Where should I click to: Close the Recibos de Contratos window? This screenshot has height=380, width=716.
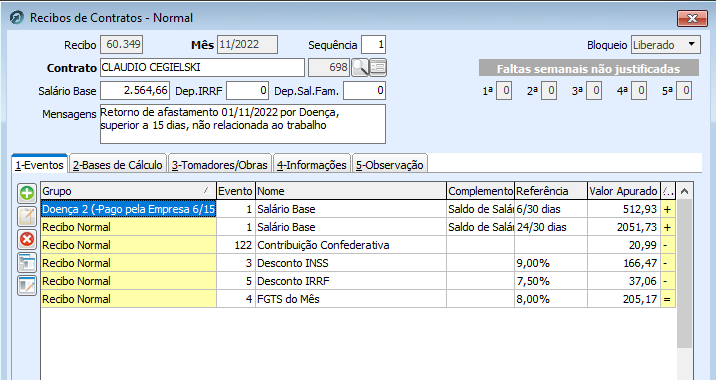point(692,18)
